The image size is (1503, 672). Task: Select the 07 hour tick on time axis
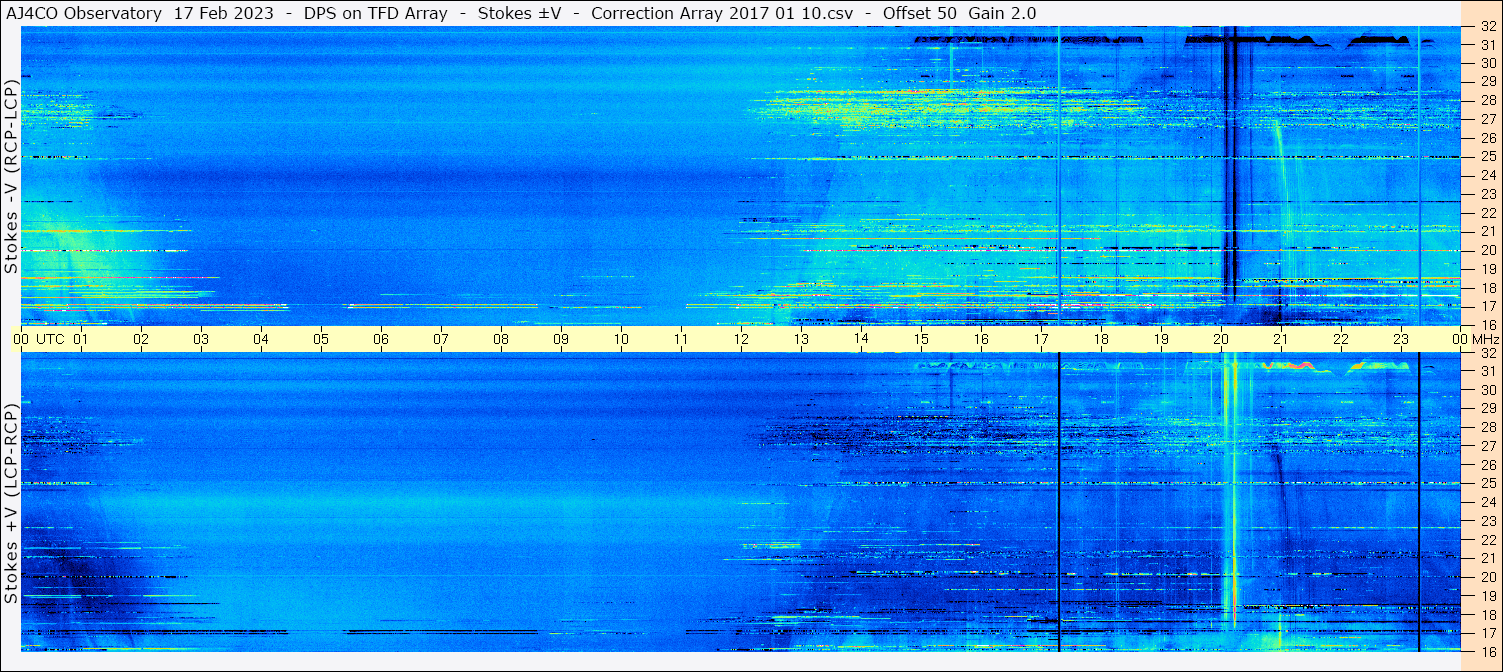[x=441, y=339]
